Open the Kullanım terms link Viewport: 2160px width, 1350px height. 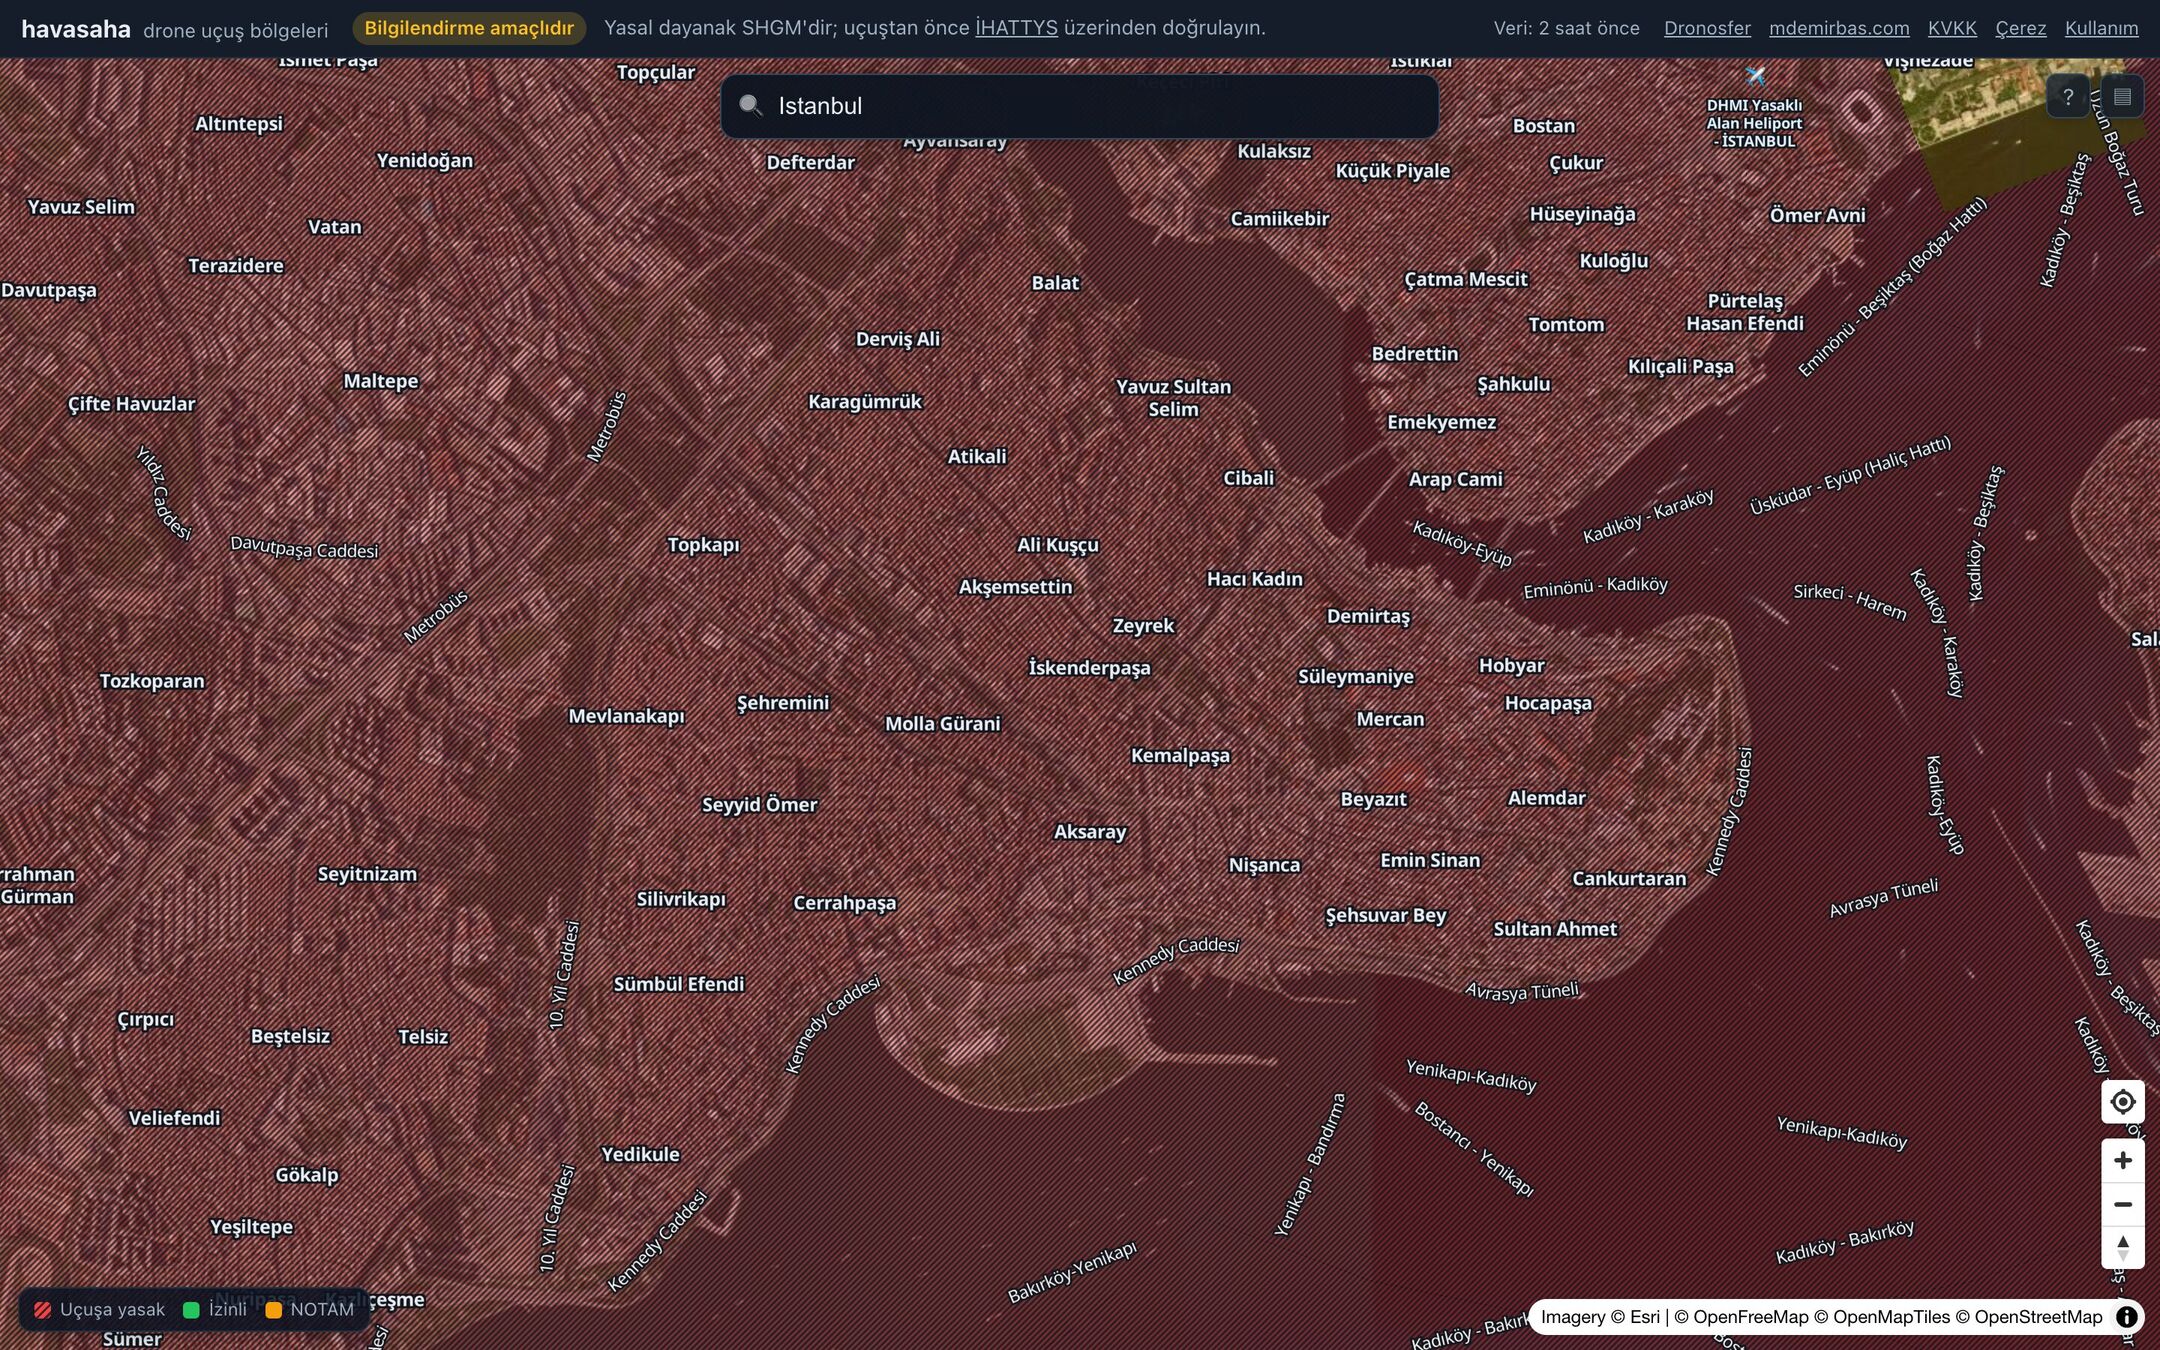[x=2101, y=28]
